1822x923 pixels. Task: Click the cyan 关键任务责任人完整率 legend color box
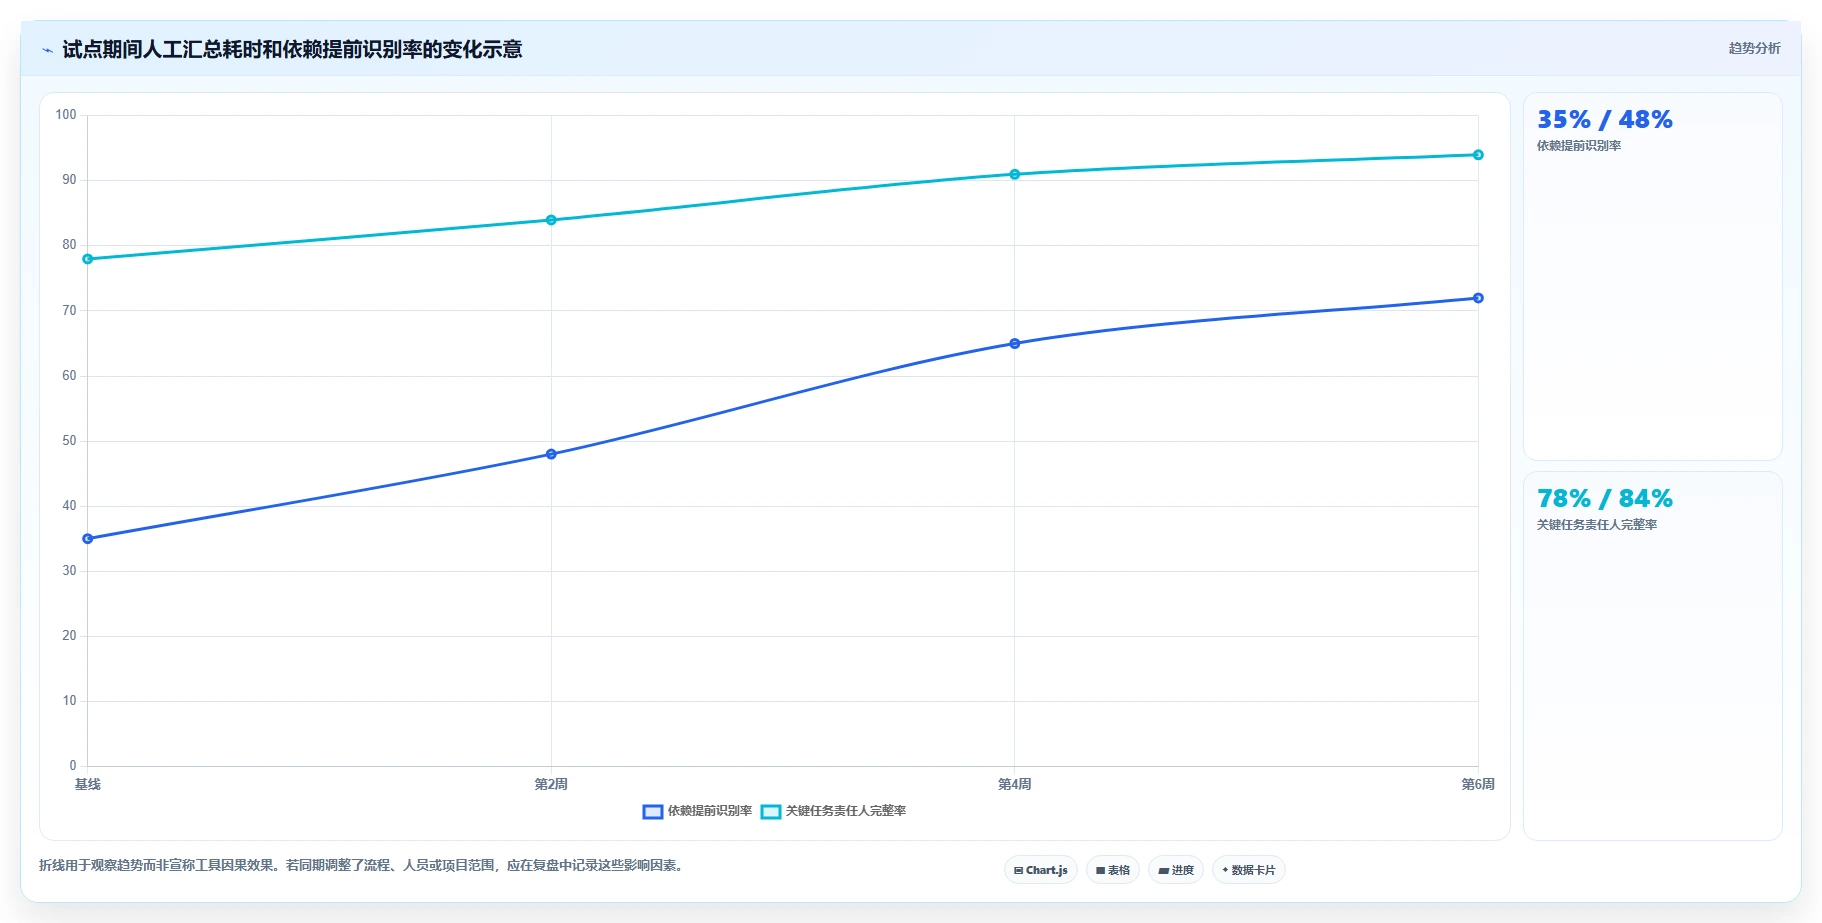[770, 811]
